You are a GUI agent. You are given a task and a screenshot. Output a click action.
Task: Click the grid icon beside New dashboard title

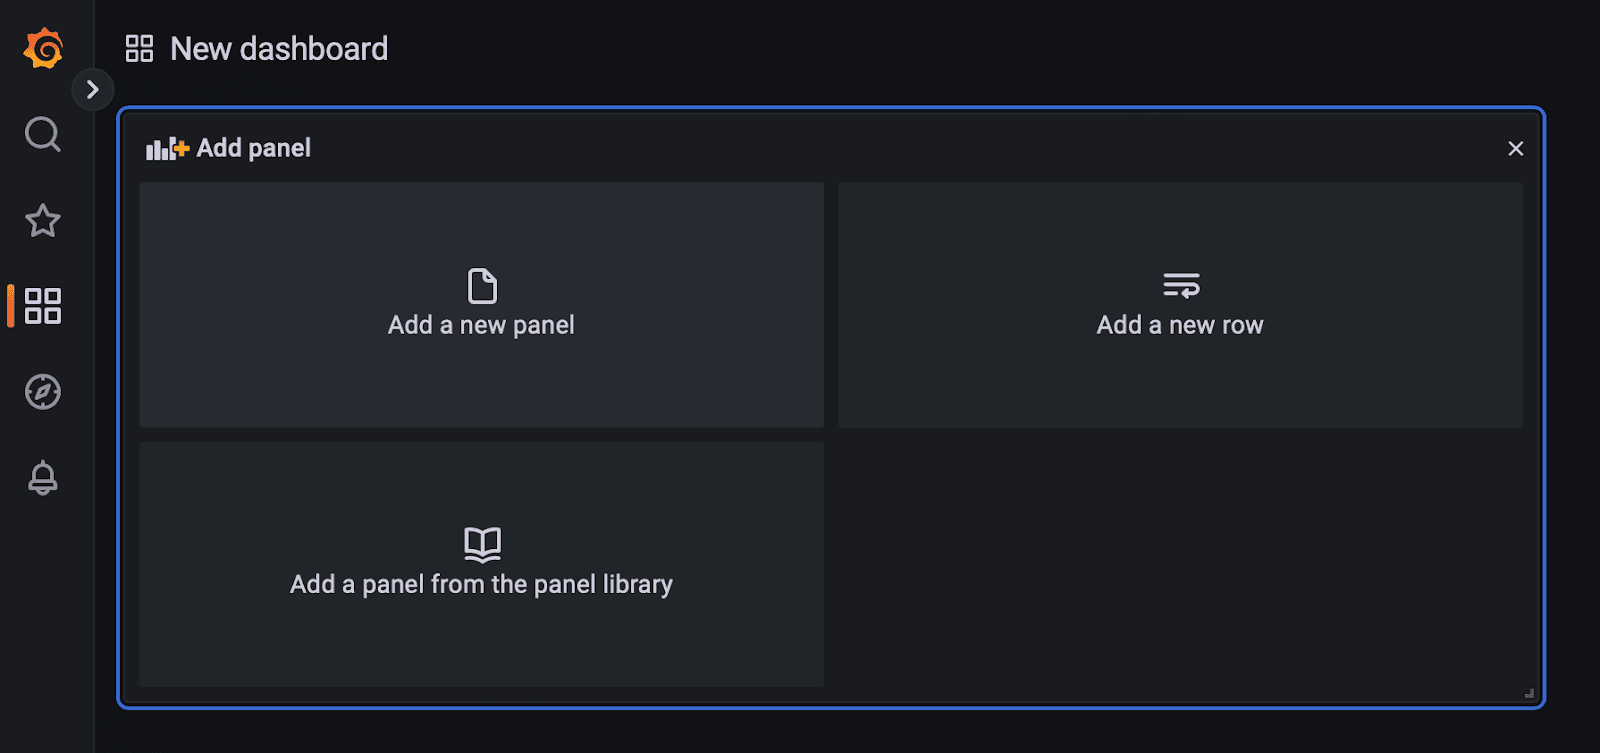(139, 47)
